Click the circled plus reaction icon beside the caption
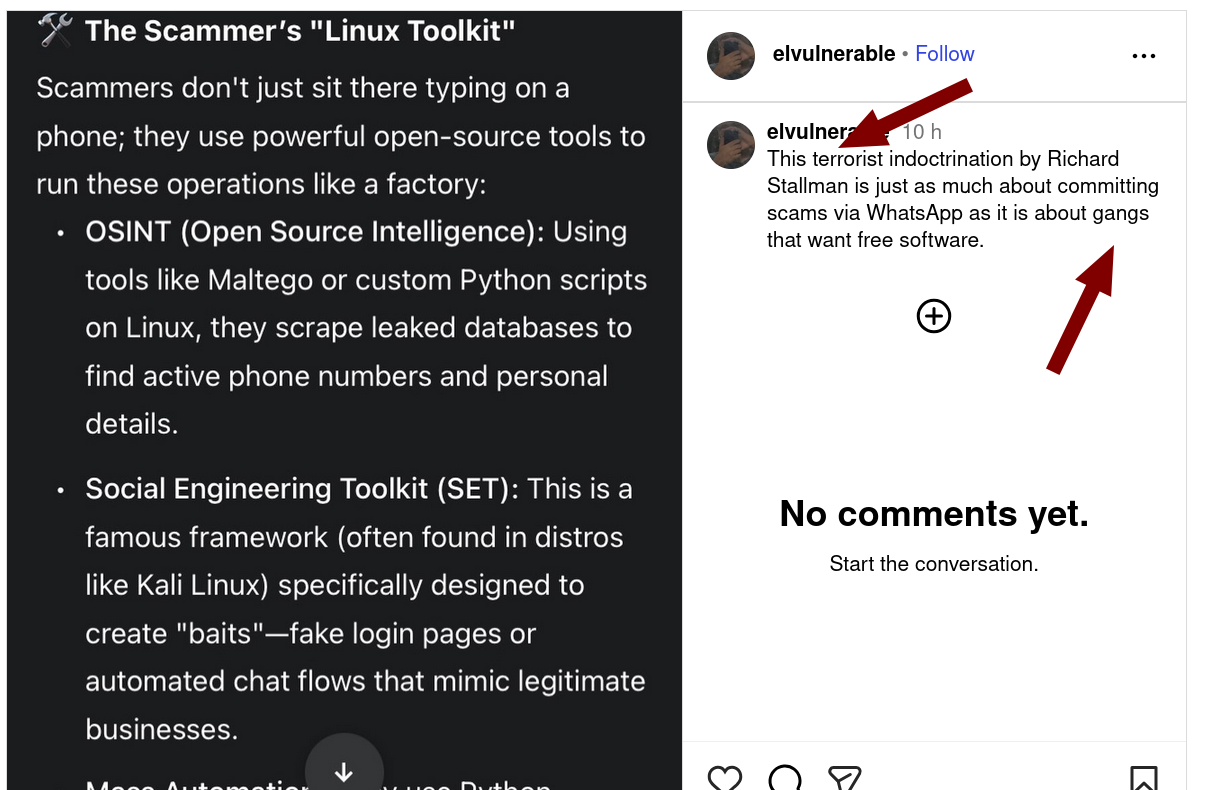The image size is (1217, 790). click(x=933, y=316)
